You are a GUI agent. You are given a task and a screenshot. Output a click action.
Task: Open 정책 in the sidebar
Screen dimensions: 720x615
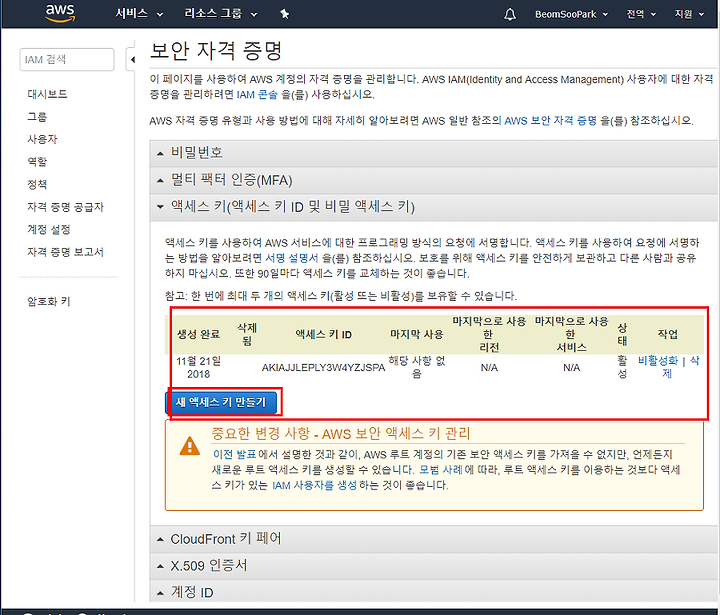coord(37,184)
